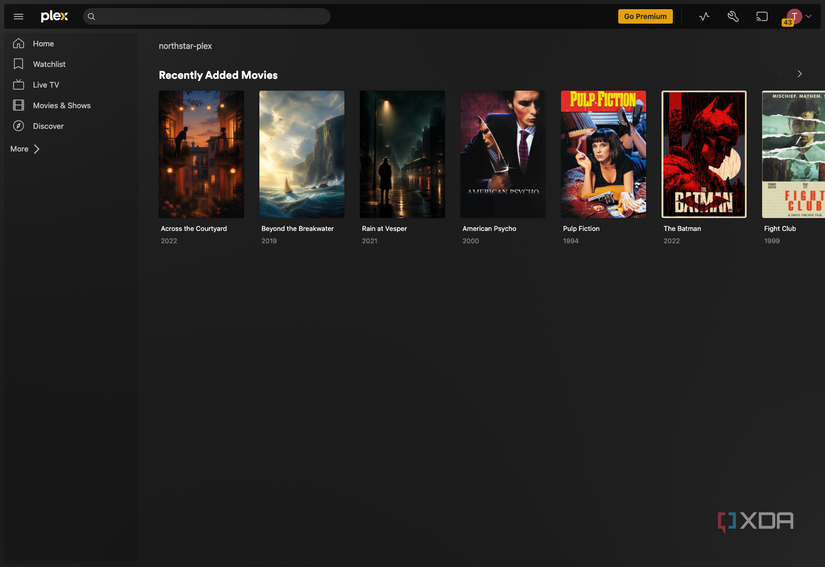
Task: Click the Watchlist bookmark icon
Action: (x=18, y=64)
